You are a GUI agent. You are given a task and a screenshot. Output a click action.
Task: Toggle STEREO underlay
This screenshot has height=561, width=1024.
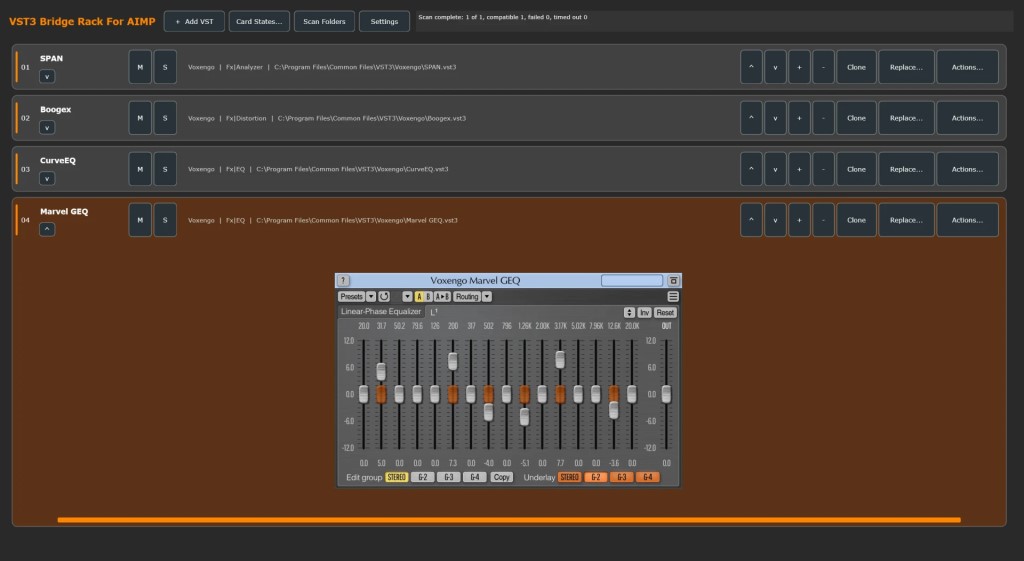pos(569,477)
